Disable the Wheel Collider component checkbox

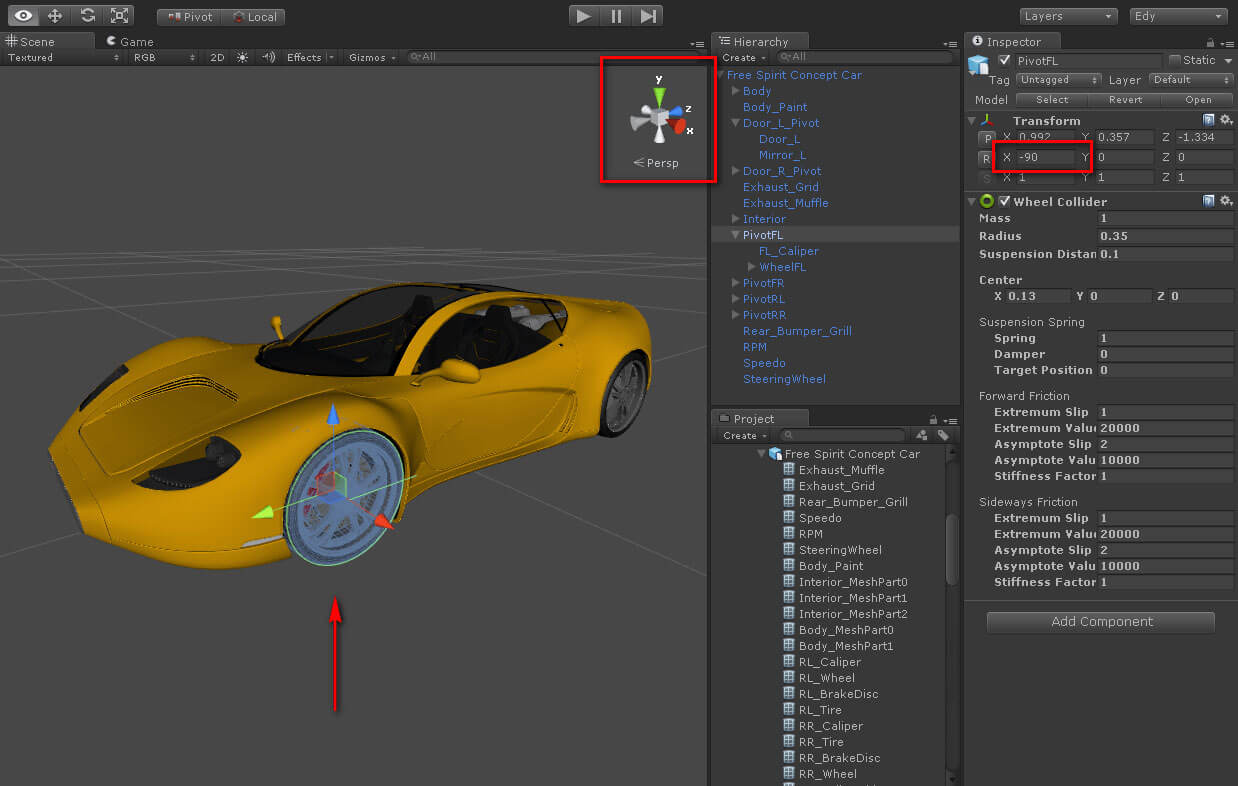point(1005,202)
